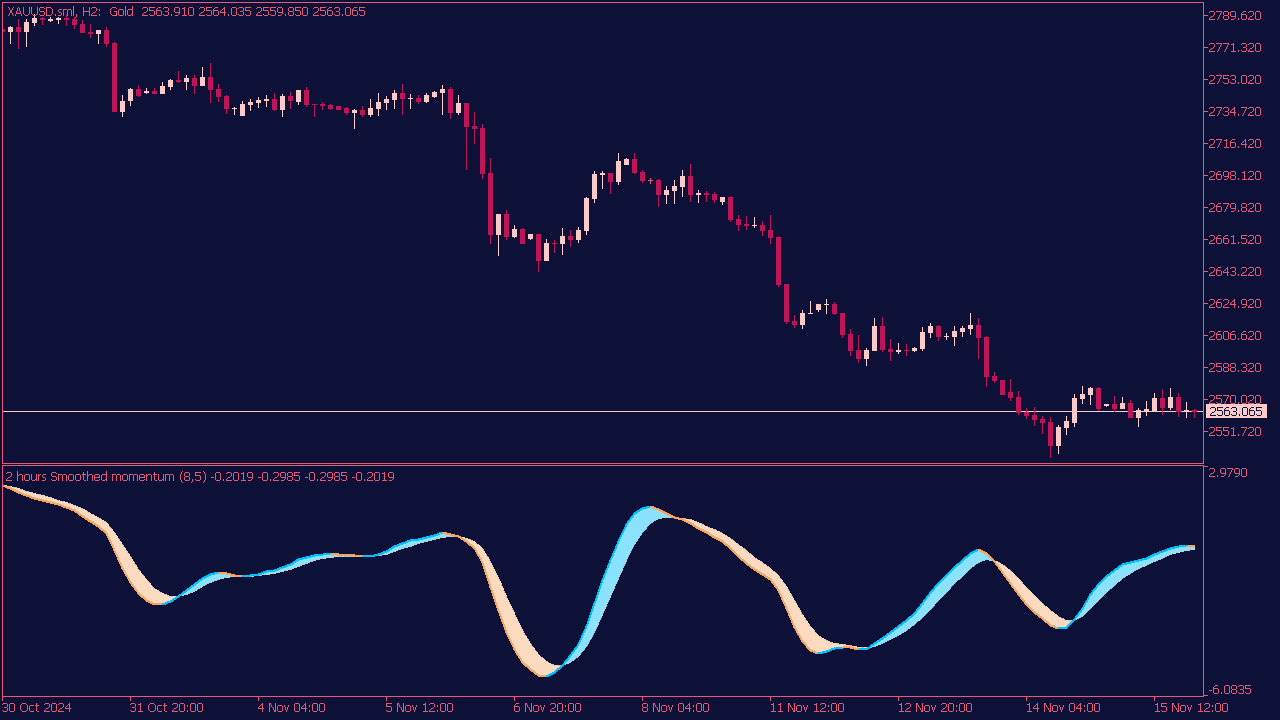Image resolution: width=1280 pixels, height=720 pixels.
Task: Click the 8 Nov 04:00 time label
Action: 676,708
